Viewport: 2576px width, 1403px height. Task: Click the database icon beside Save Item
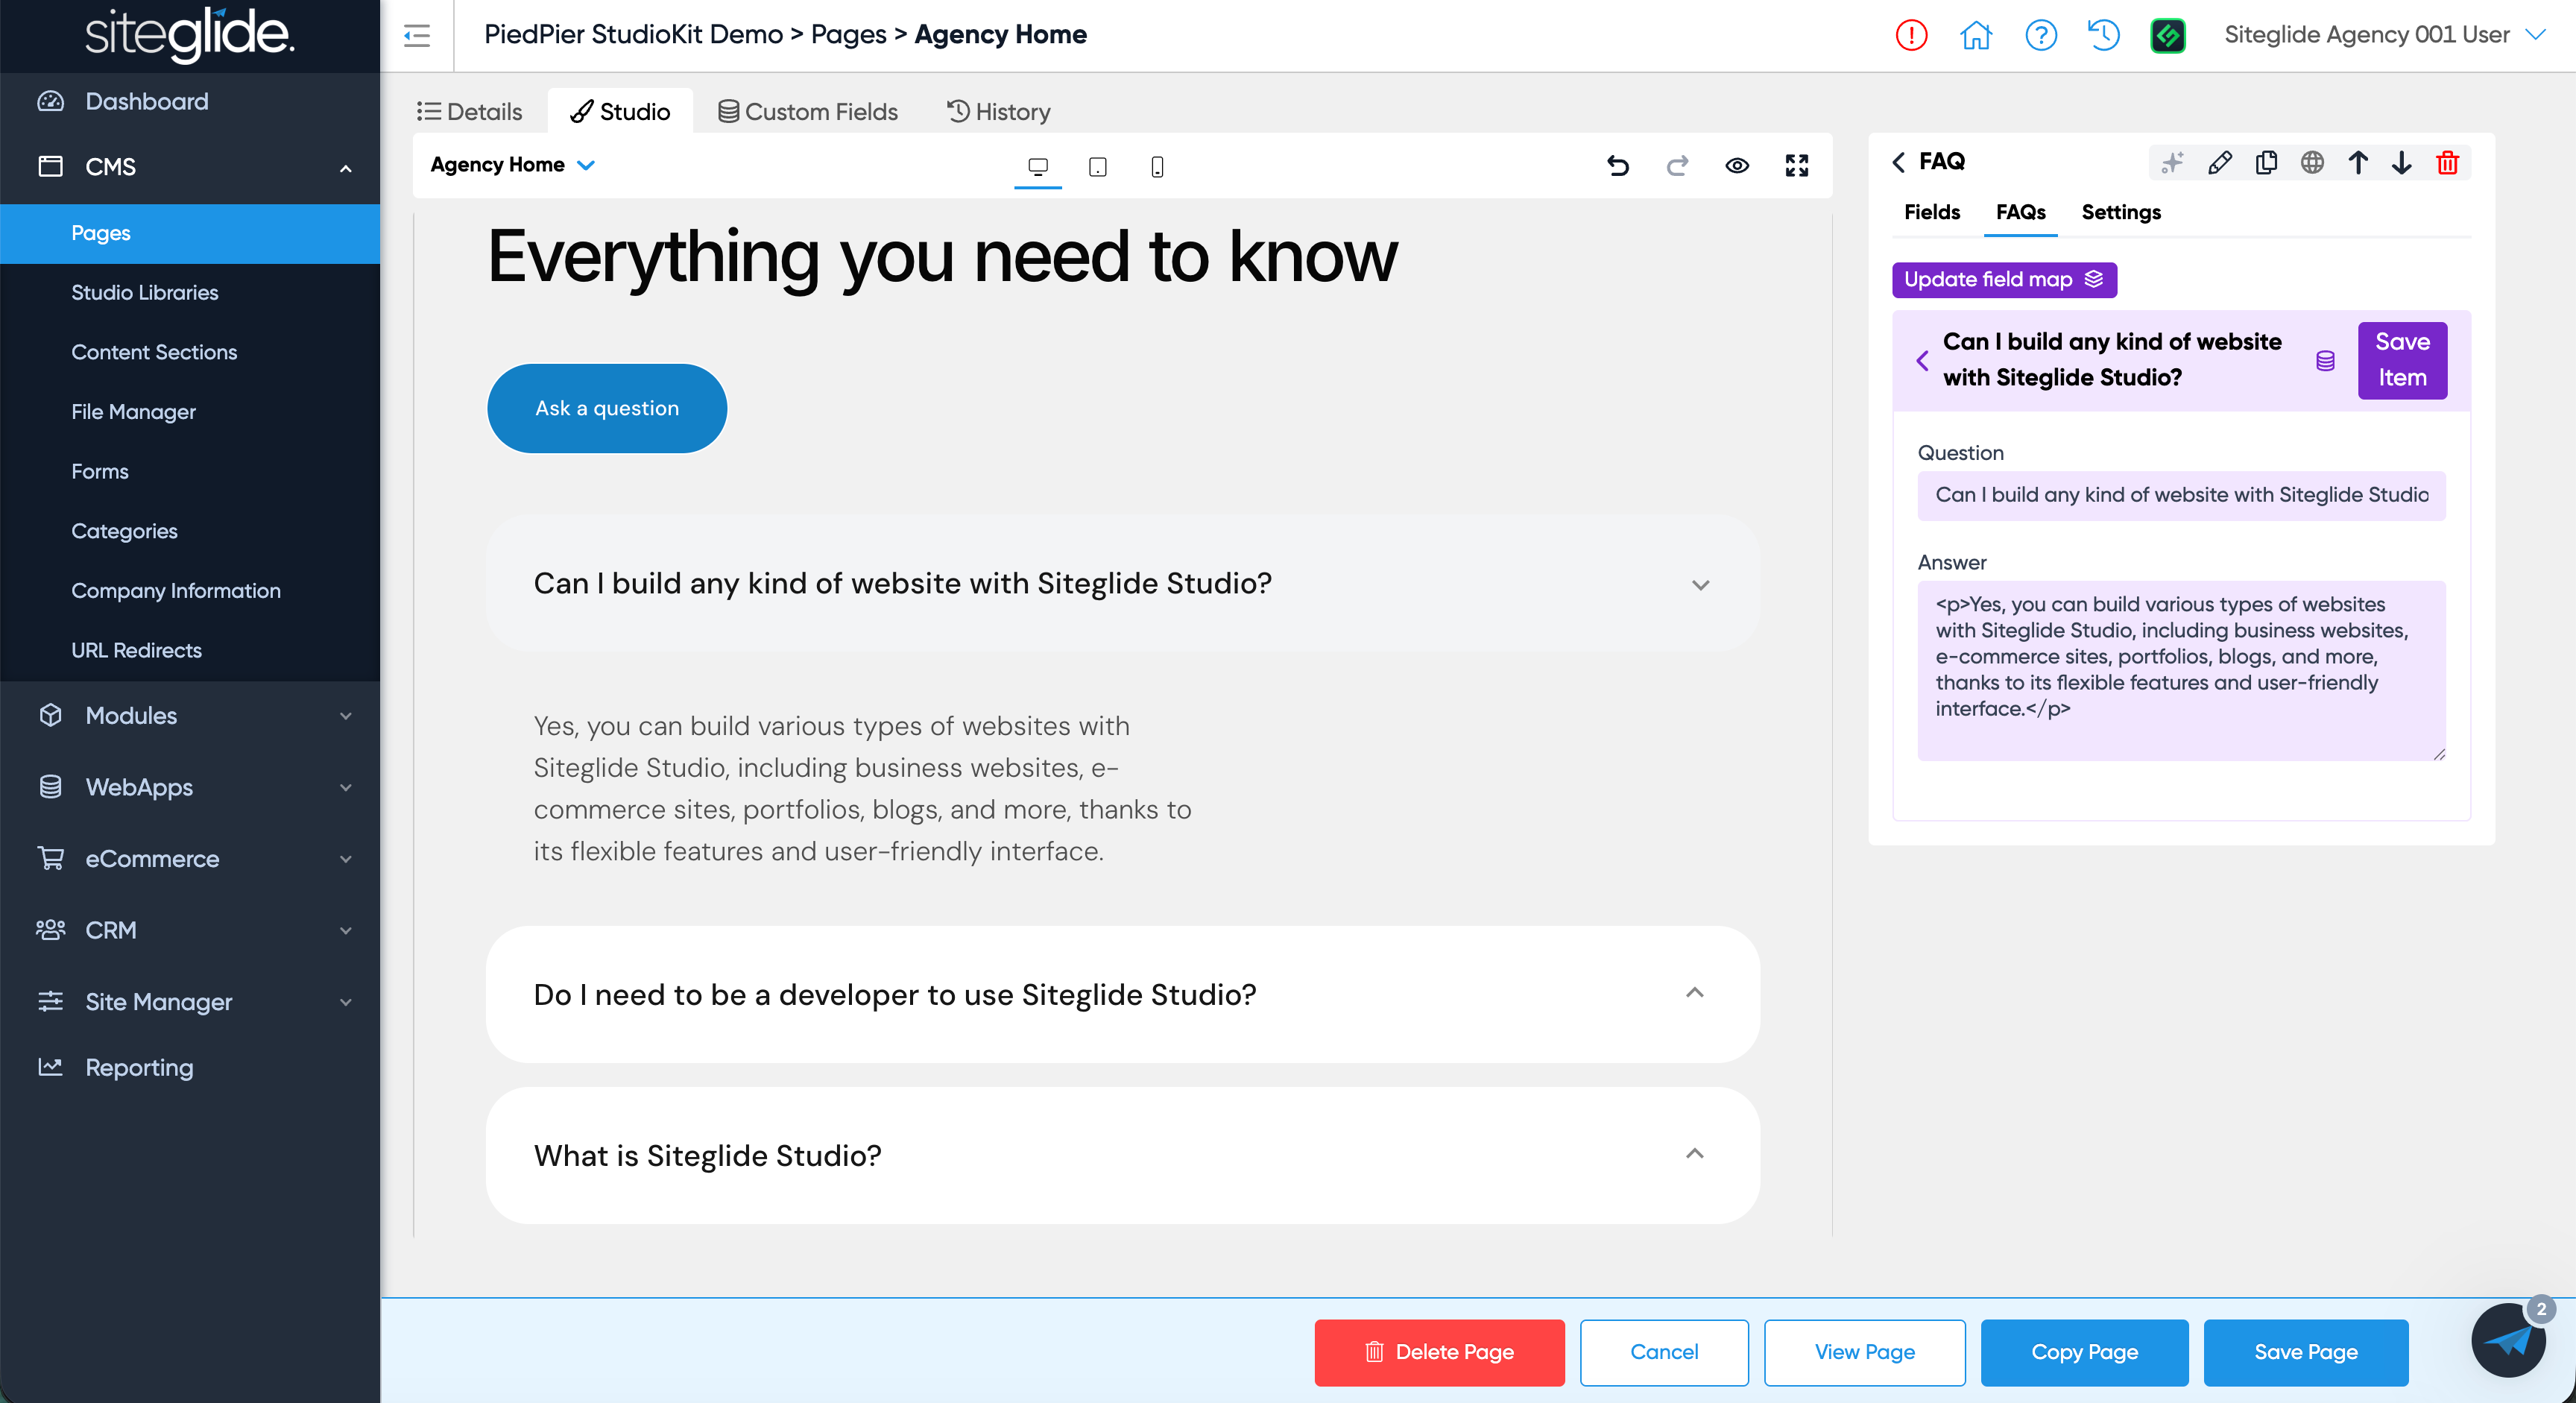click(x=2326, y=361)
